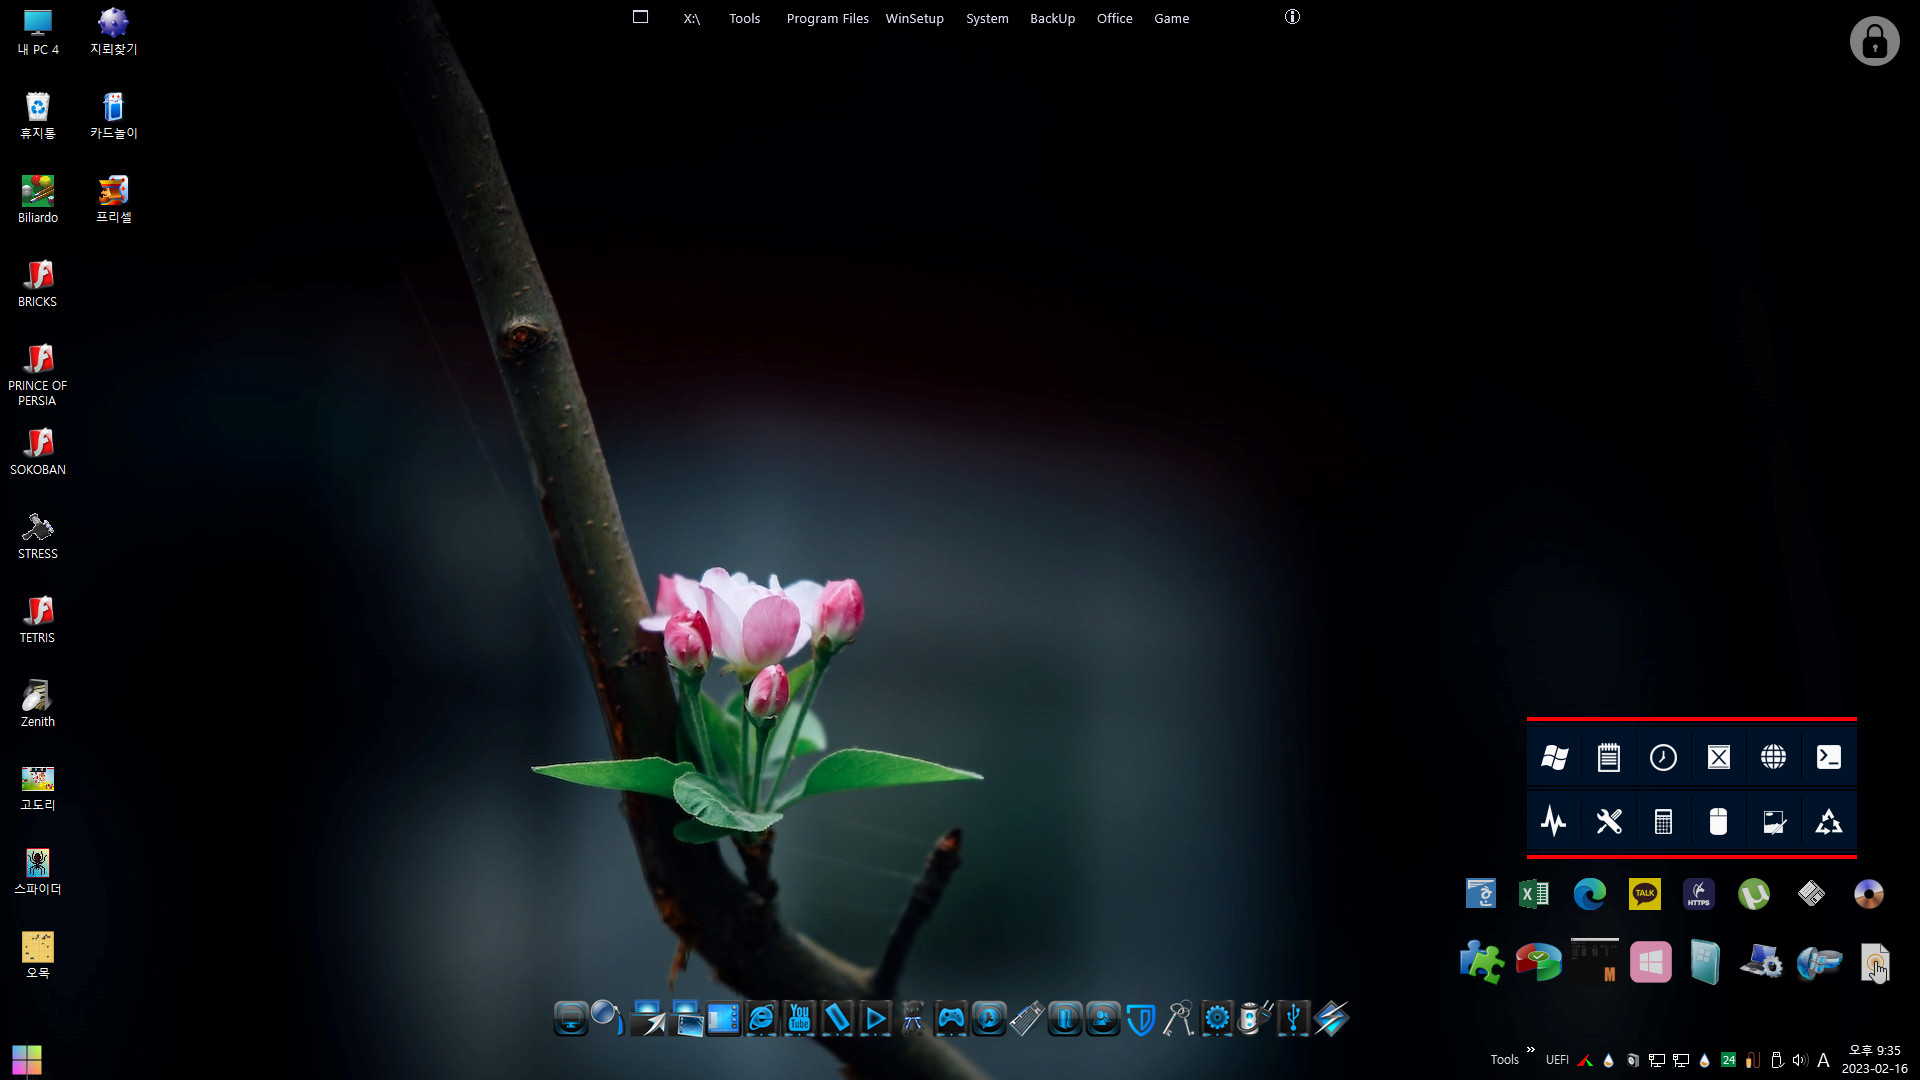Click the green 24 tray icon

[1729, 1060]
